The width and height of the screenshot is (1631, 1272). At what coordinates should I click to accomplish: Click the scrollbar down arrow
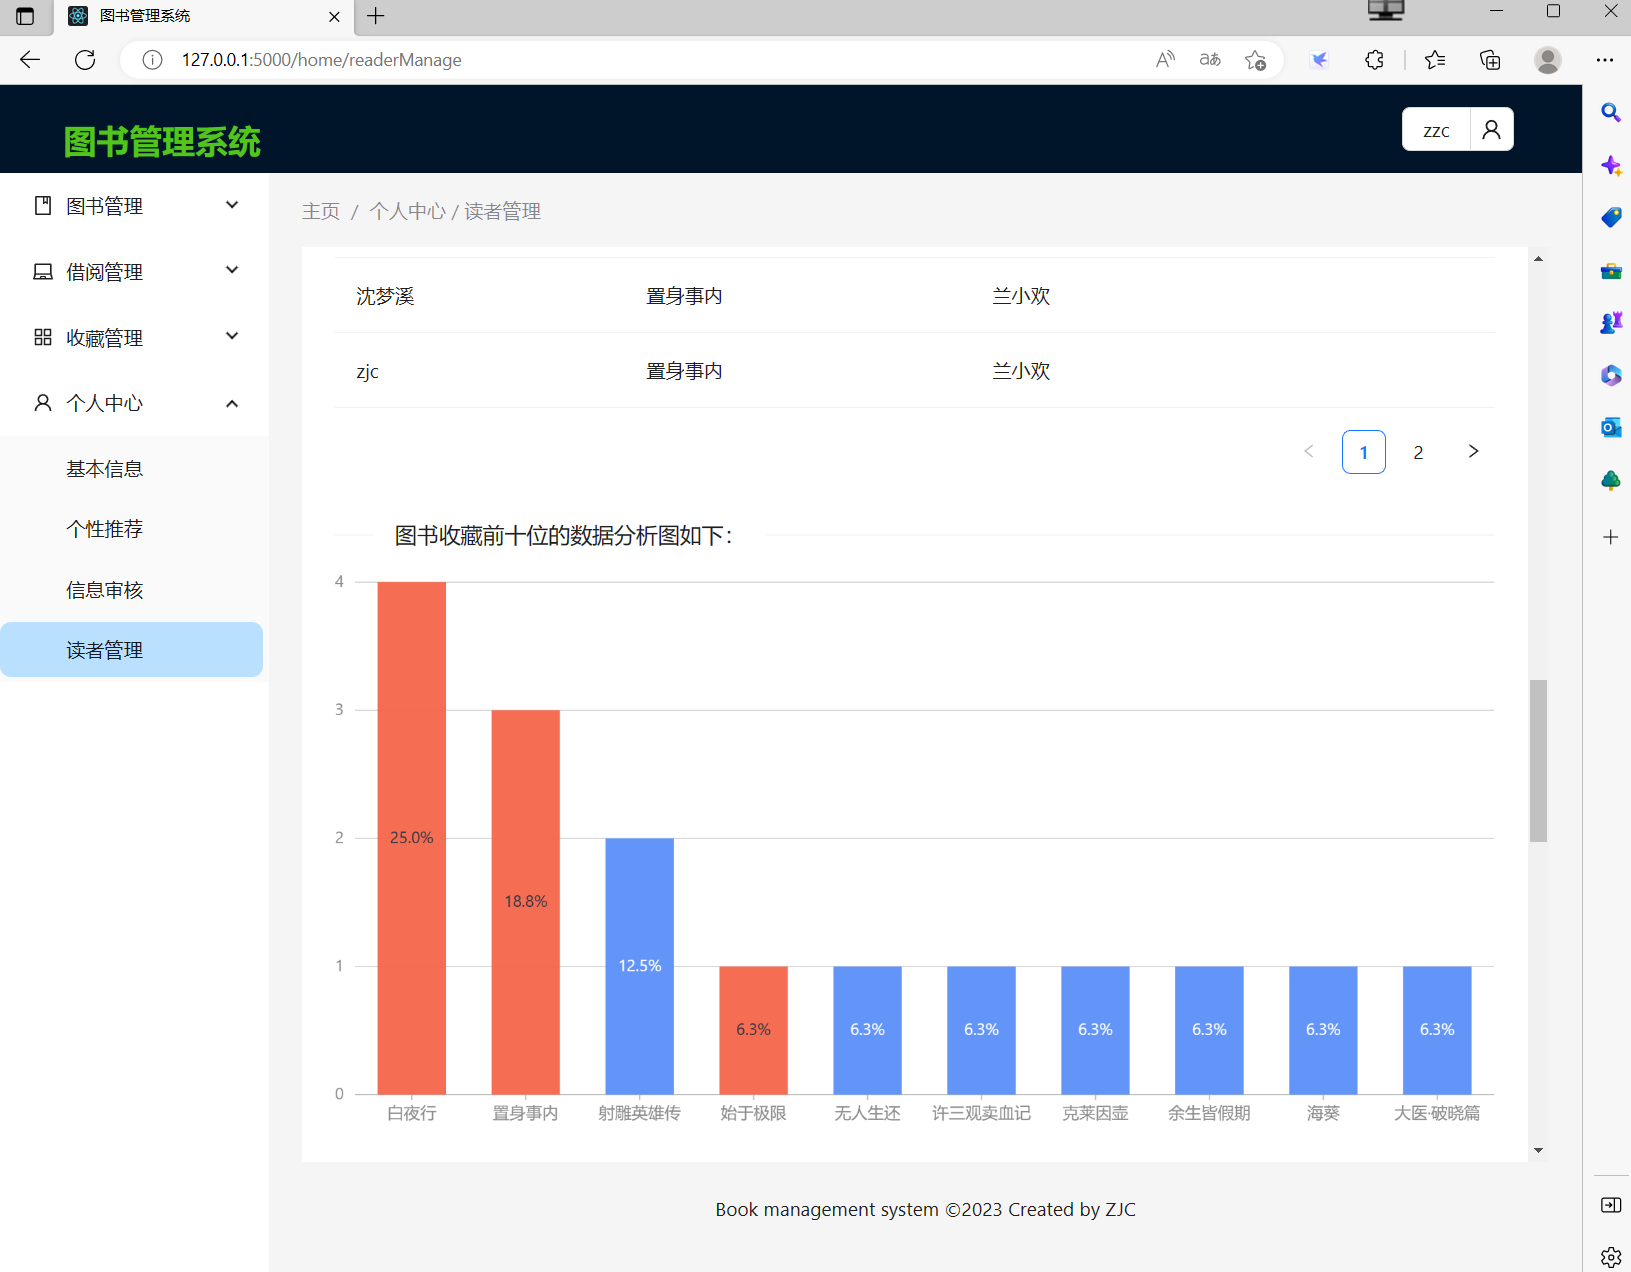point(1538,1150)
